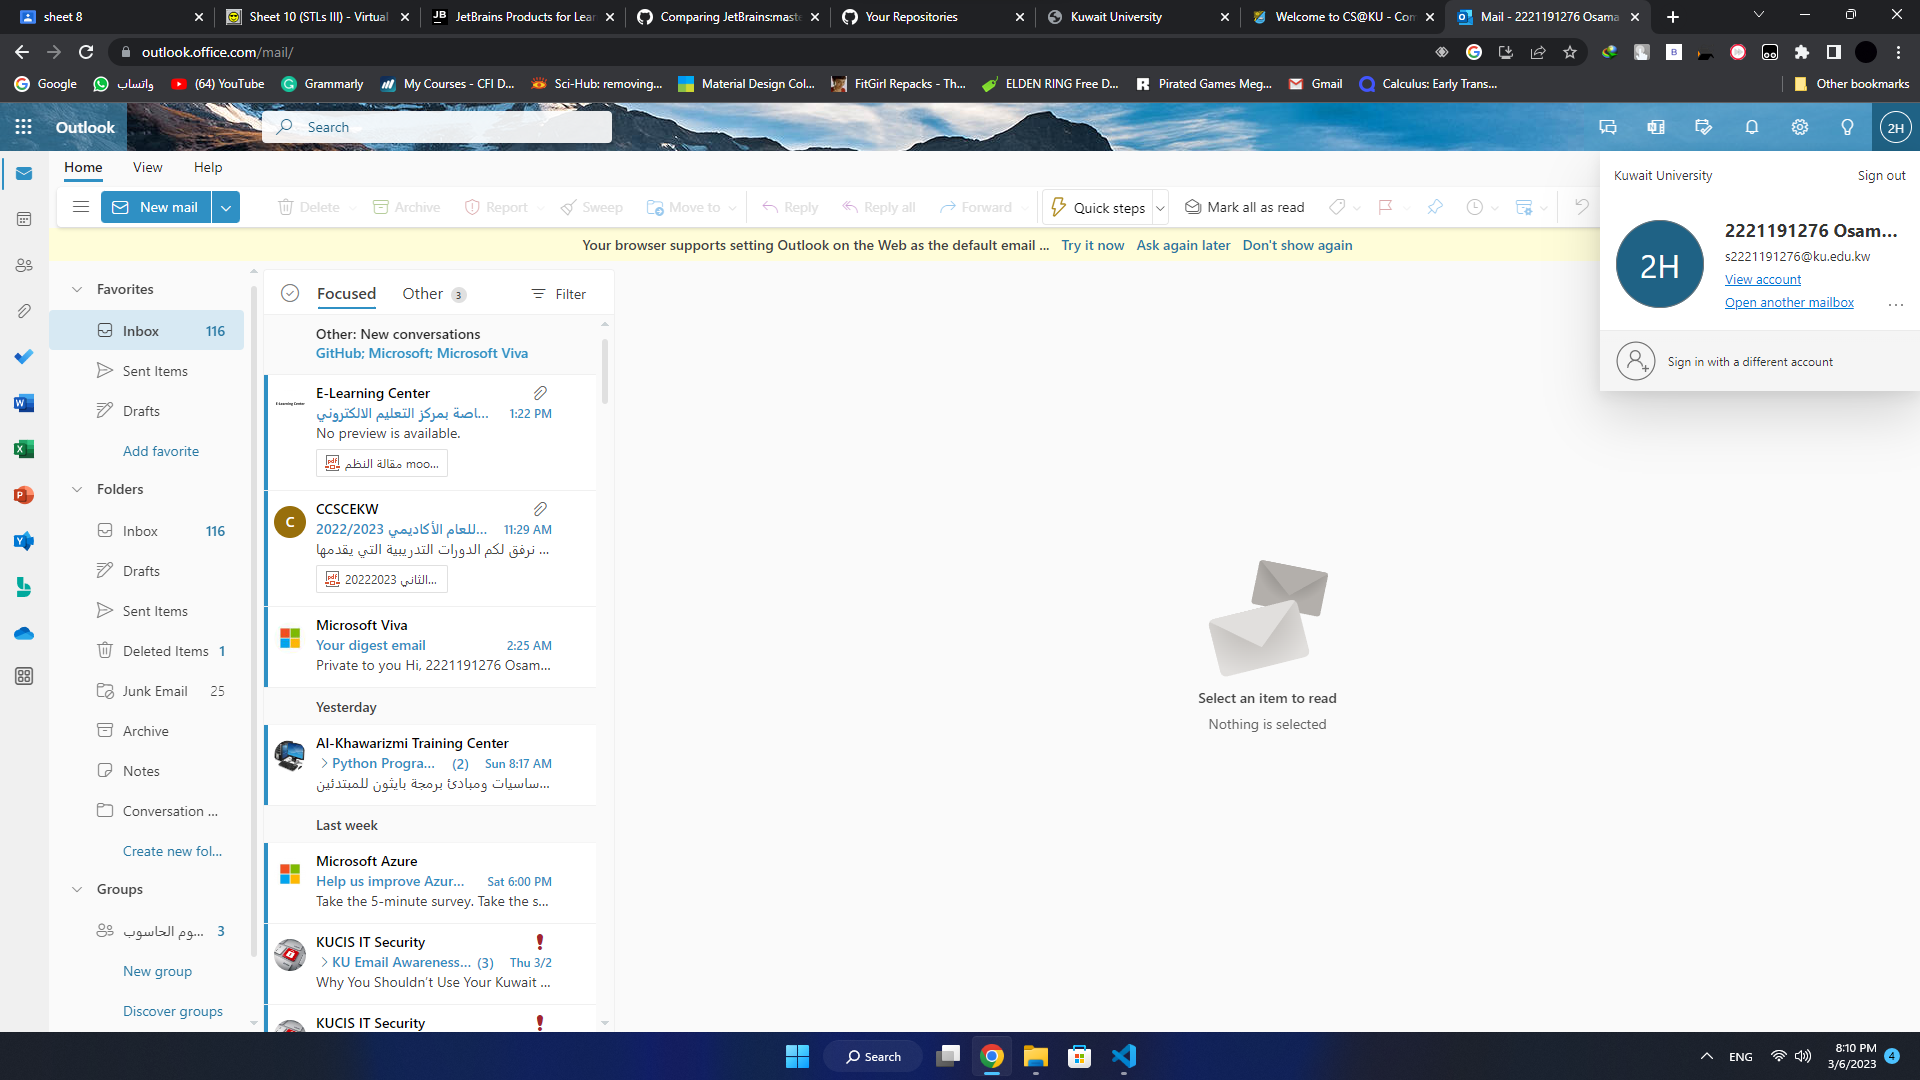This screenshot has width=1920, height=1080.
Task: Open the New mail split-button dropdown
Action: [x=226, y=207]
